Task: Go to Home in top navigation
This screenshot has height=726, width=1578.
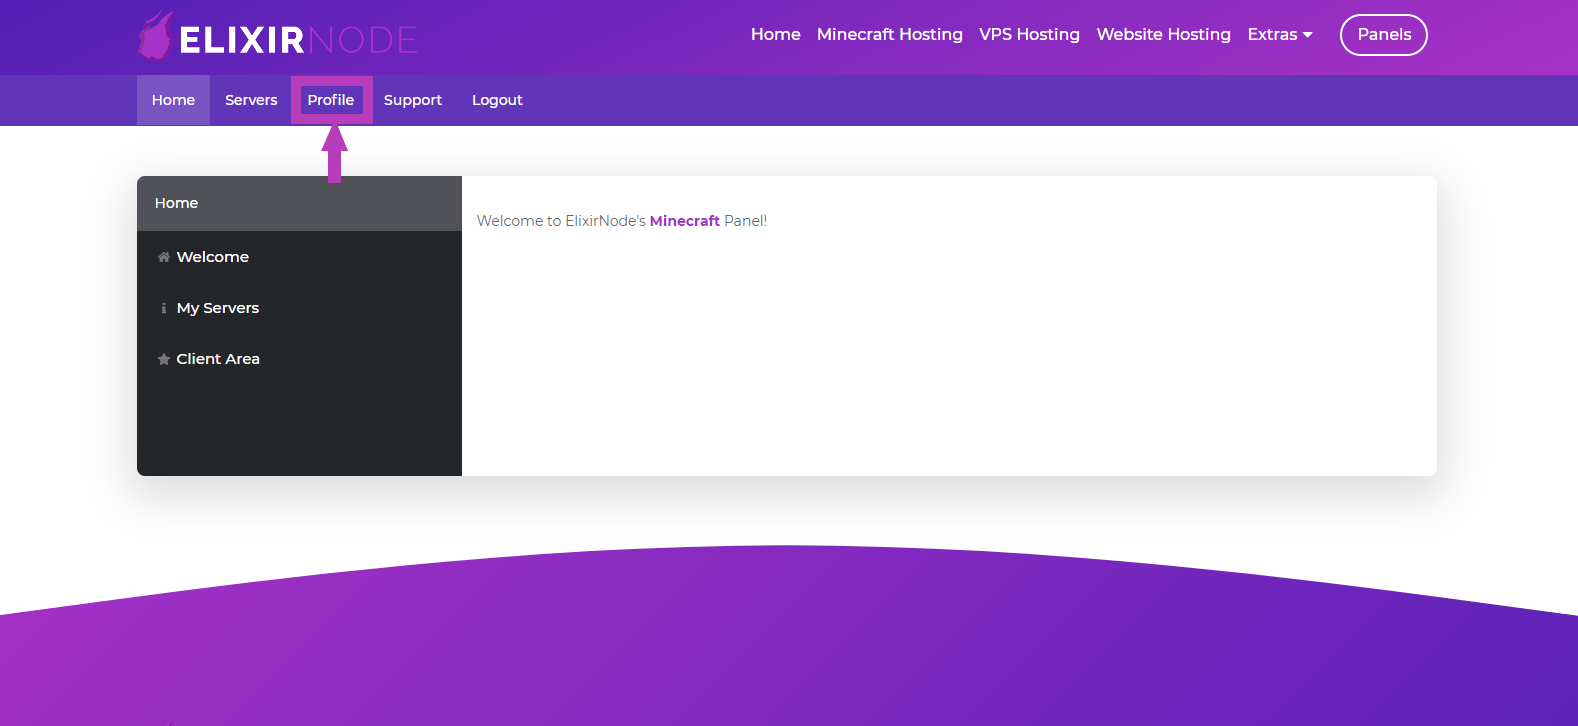Action: point(776,34)
